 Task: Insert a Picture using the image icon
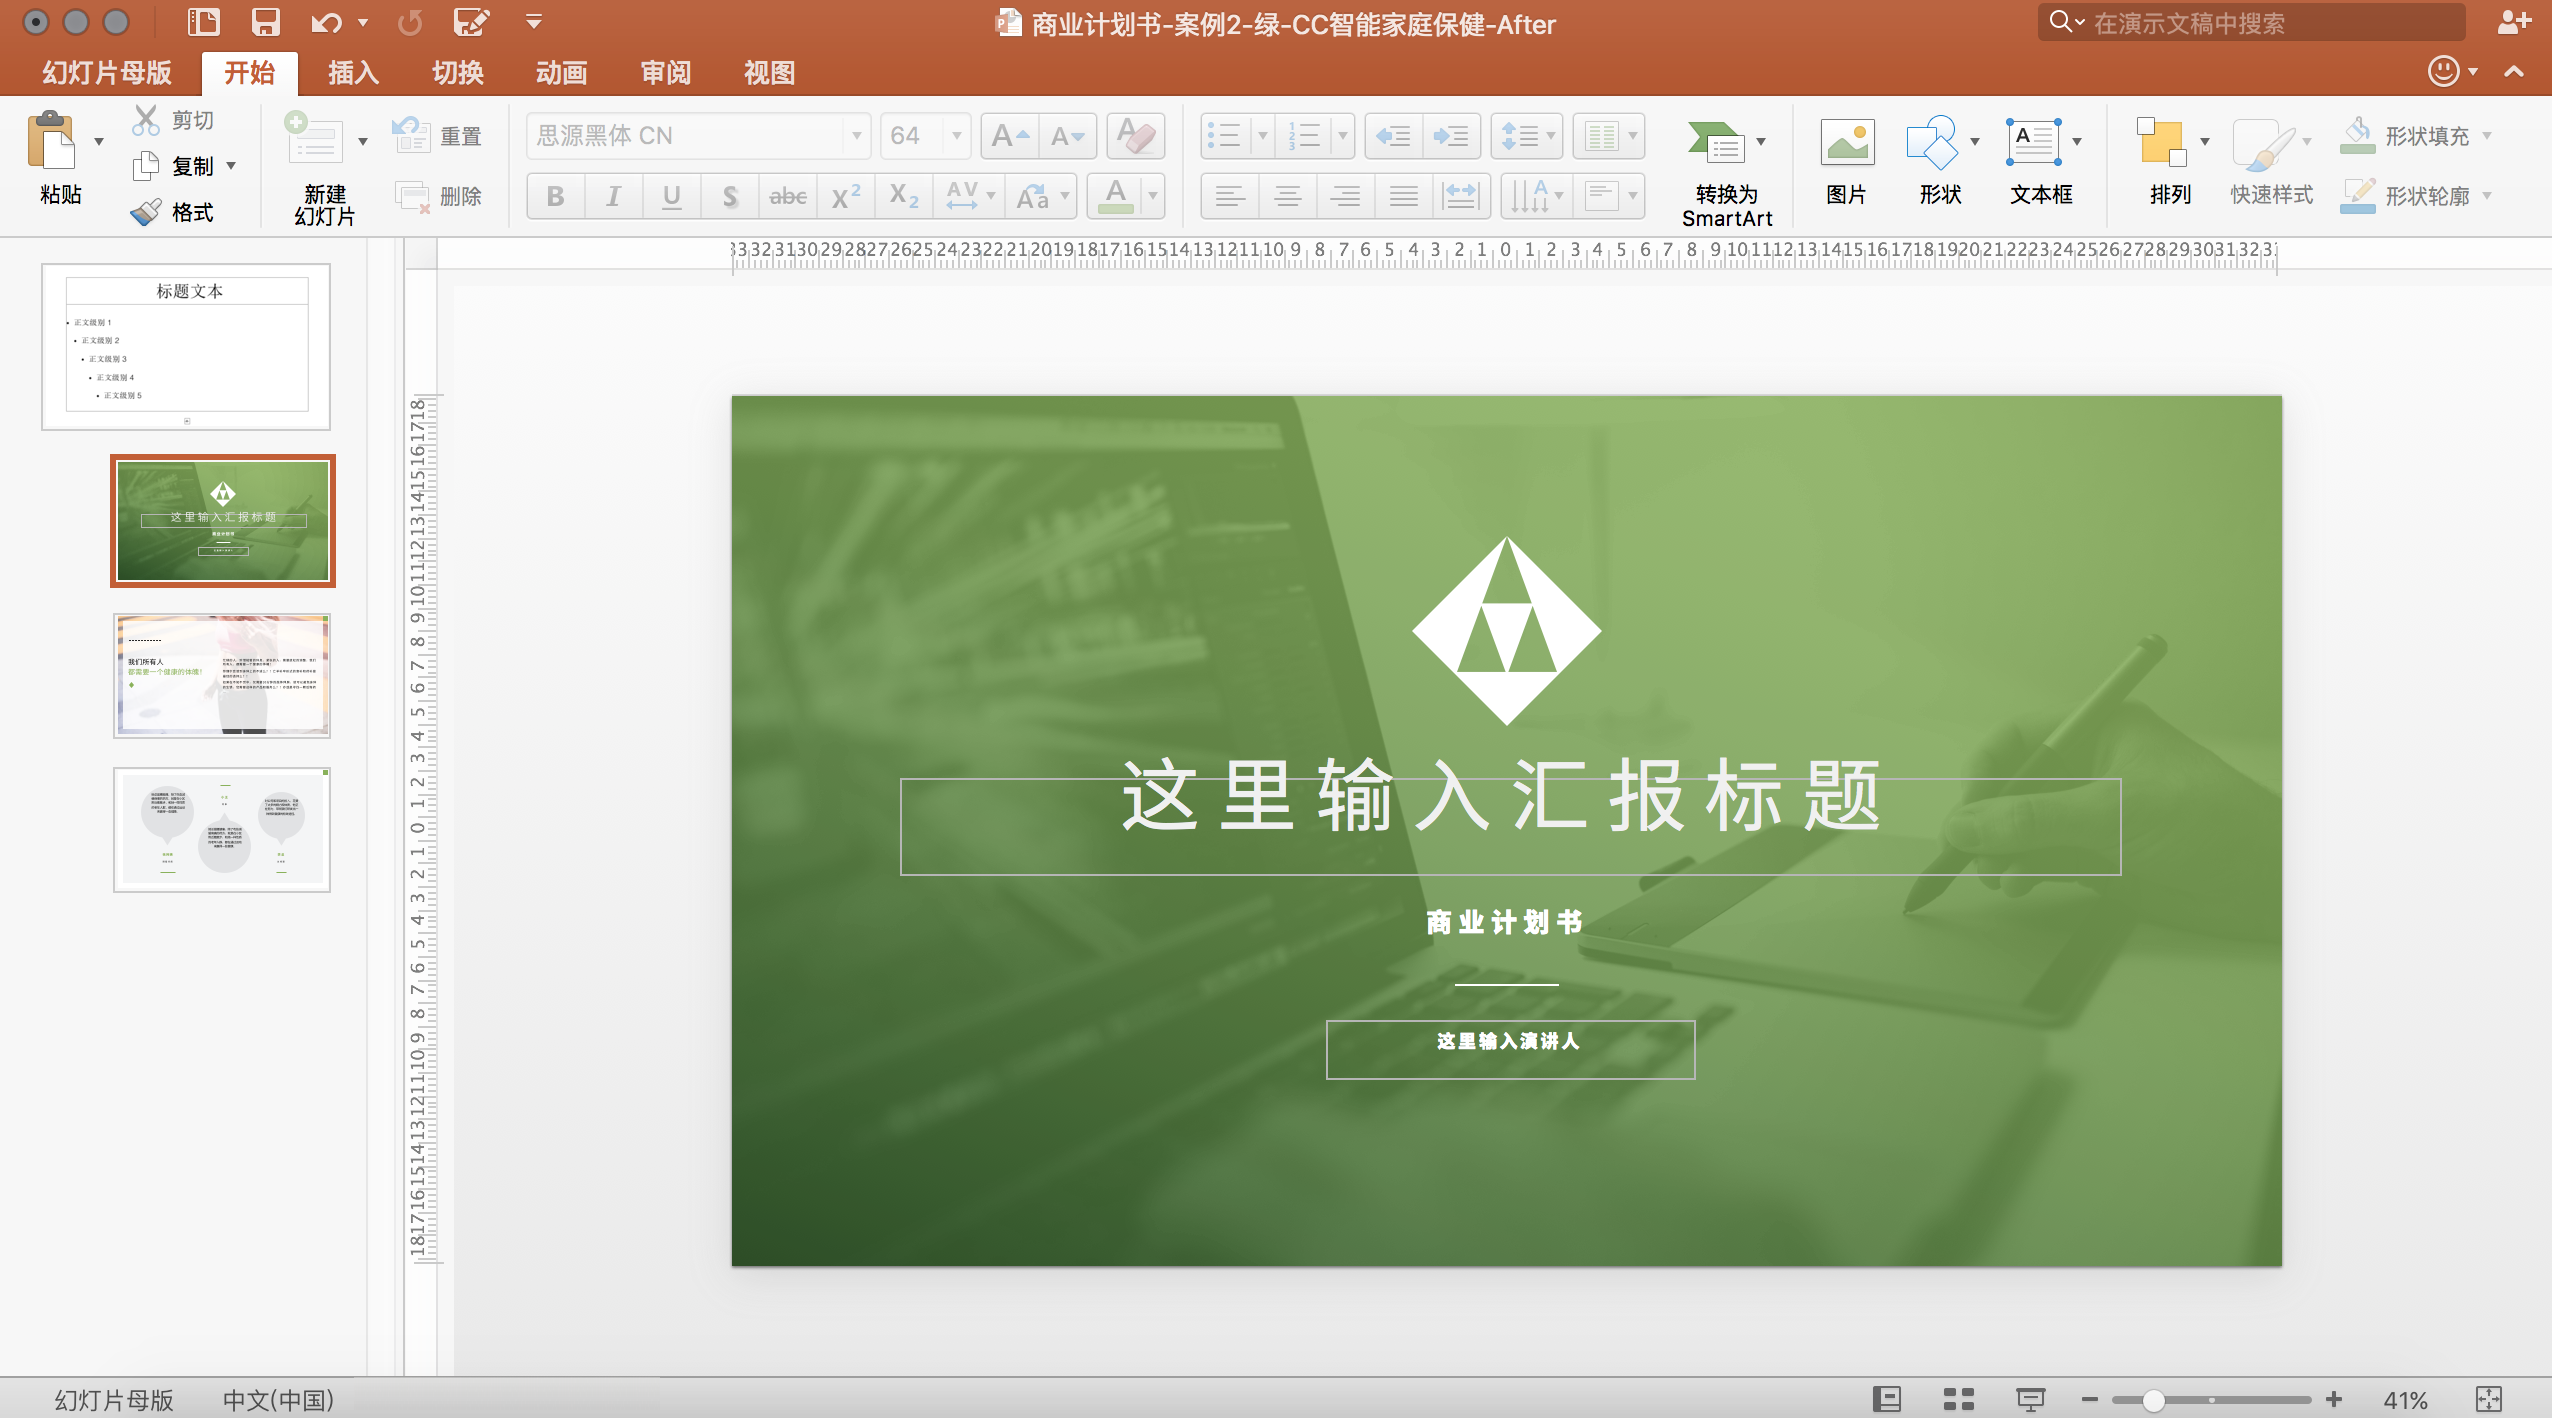[1846, 142]
